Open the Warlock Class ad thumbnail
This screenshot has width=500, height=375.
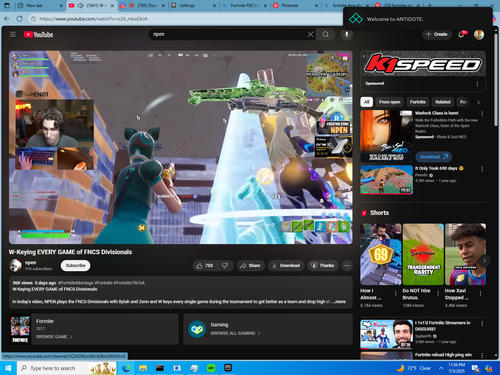tap(386, 136)
